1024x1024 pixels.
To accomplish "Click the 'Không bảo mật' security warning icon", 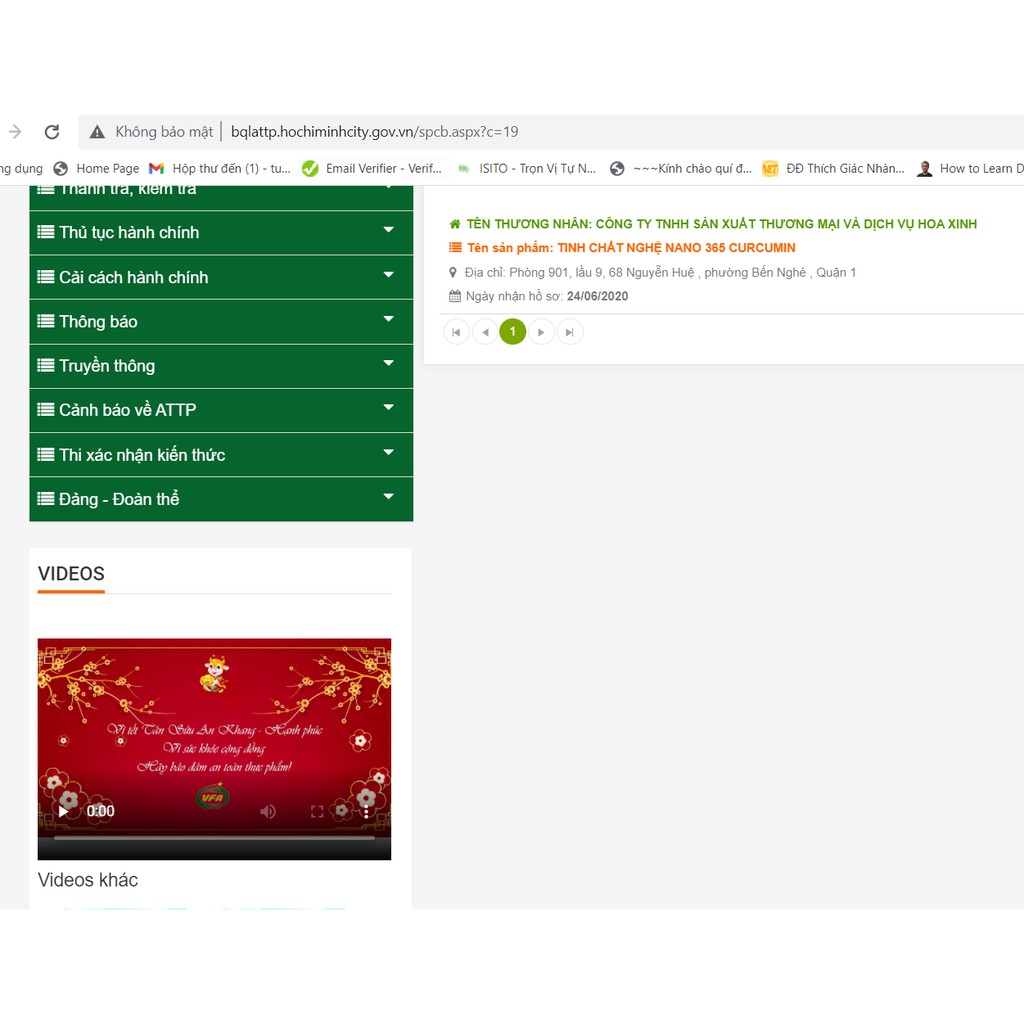I will coord(97,132).
